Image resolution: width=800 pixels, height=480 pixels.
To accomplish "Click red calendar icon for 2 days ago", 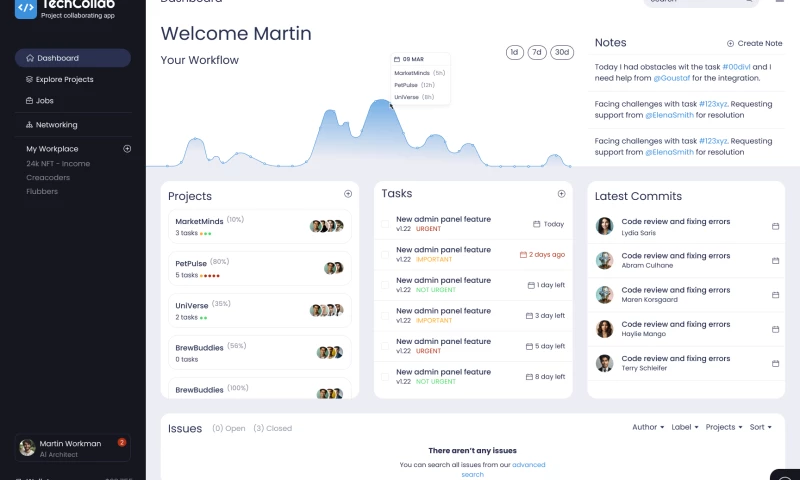I will pos(523,255).
